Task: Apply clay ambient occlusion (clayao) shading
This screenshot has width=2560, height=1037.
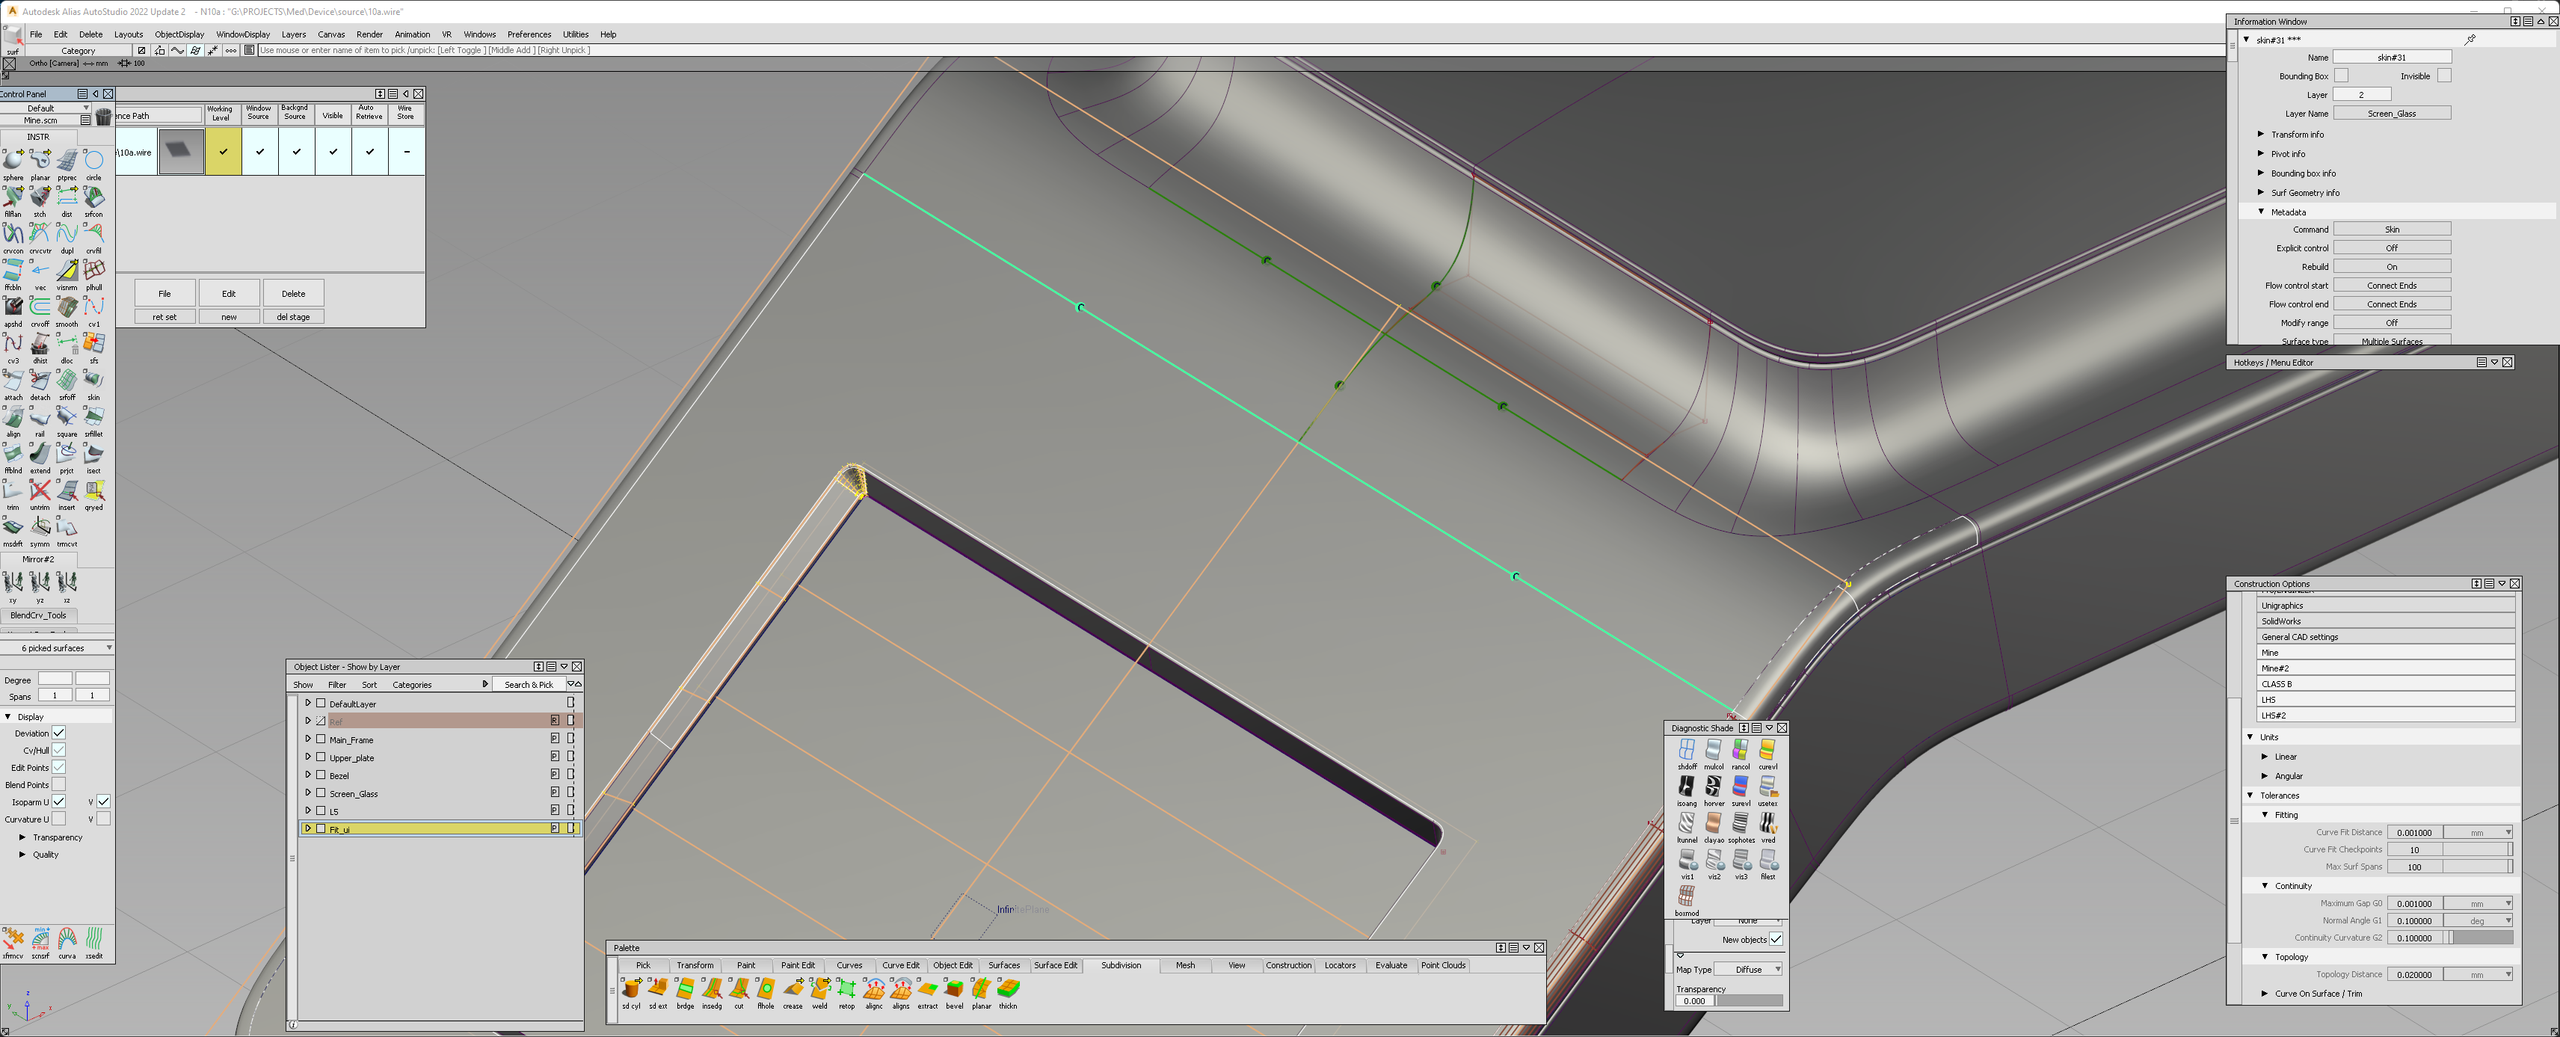Action: [x=1713, y=824]
